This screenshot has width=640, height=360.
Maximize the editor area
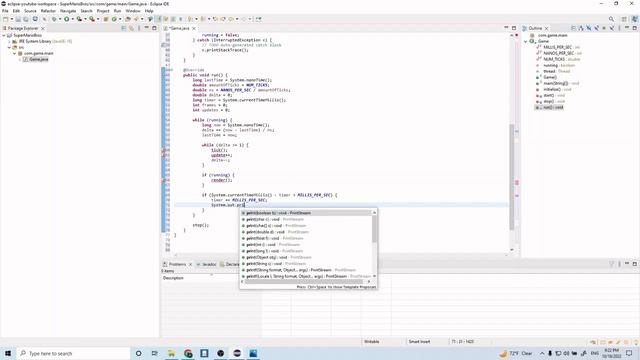pyautogui.click(x=514, y=28)
